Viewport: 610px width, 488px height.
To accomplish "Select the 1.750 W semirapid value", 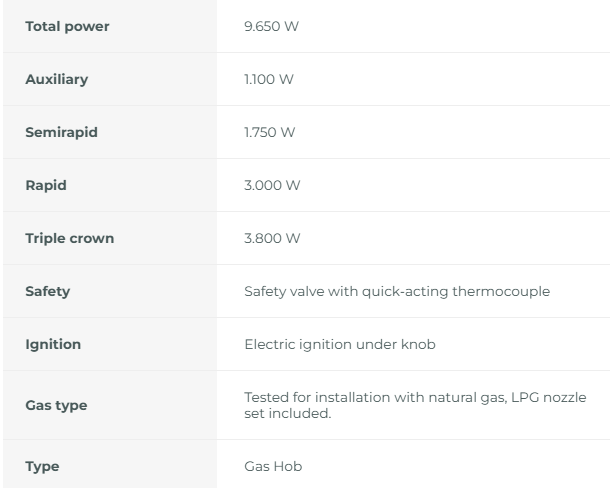I will pyautogui.click(x=270, y=132).
